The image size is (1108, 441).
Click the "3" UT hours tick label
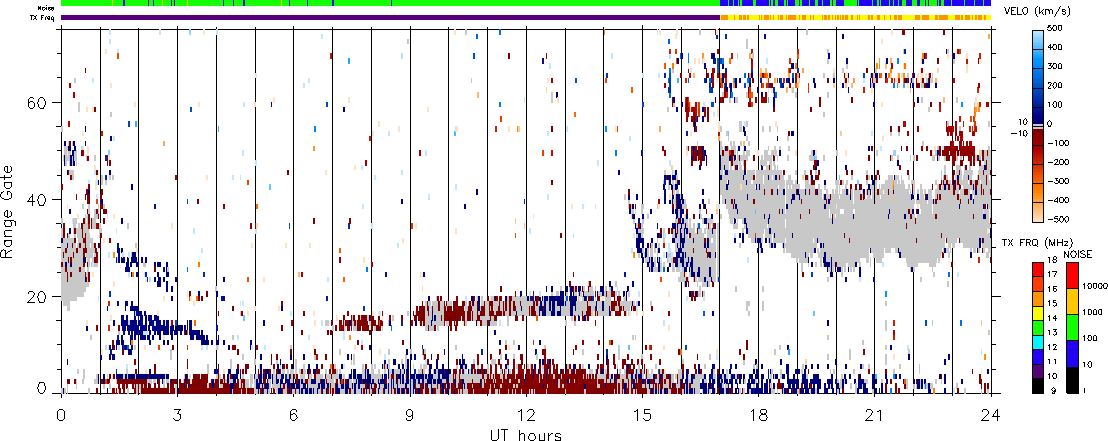coord(177,415)
